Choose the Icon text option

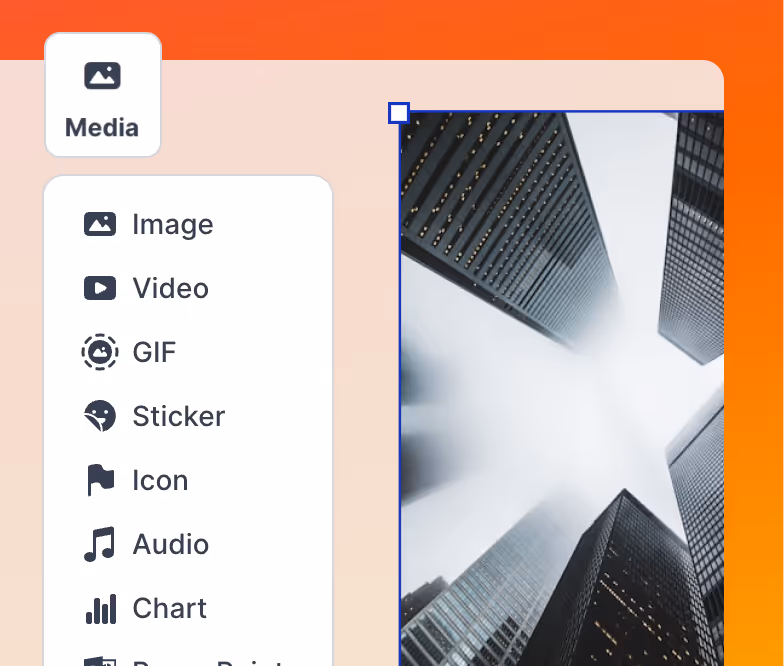[160, 480]
